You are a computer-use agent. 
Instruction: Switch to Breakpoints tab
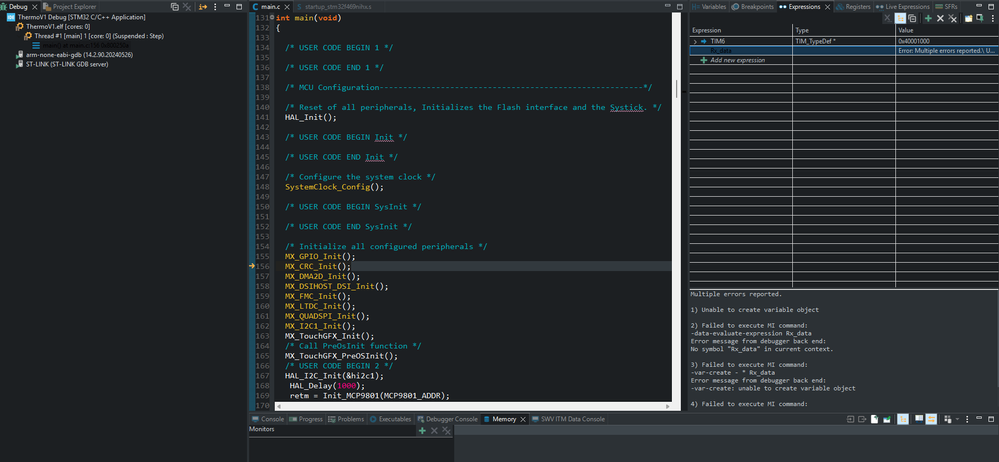pos(752,6)
